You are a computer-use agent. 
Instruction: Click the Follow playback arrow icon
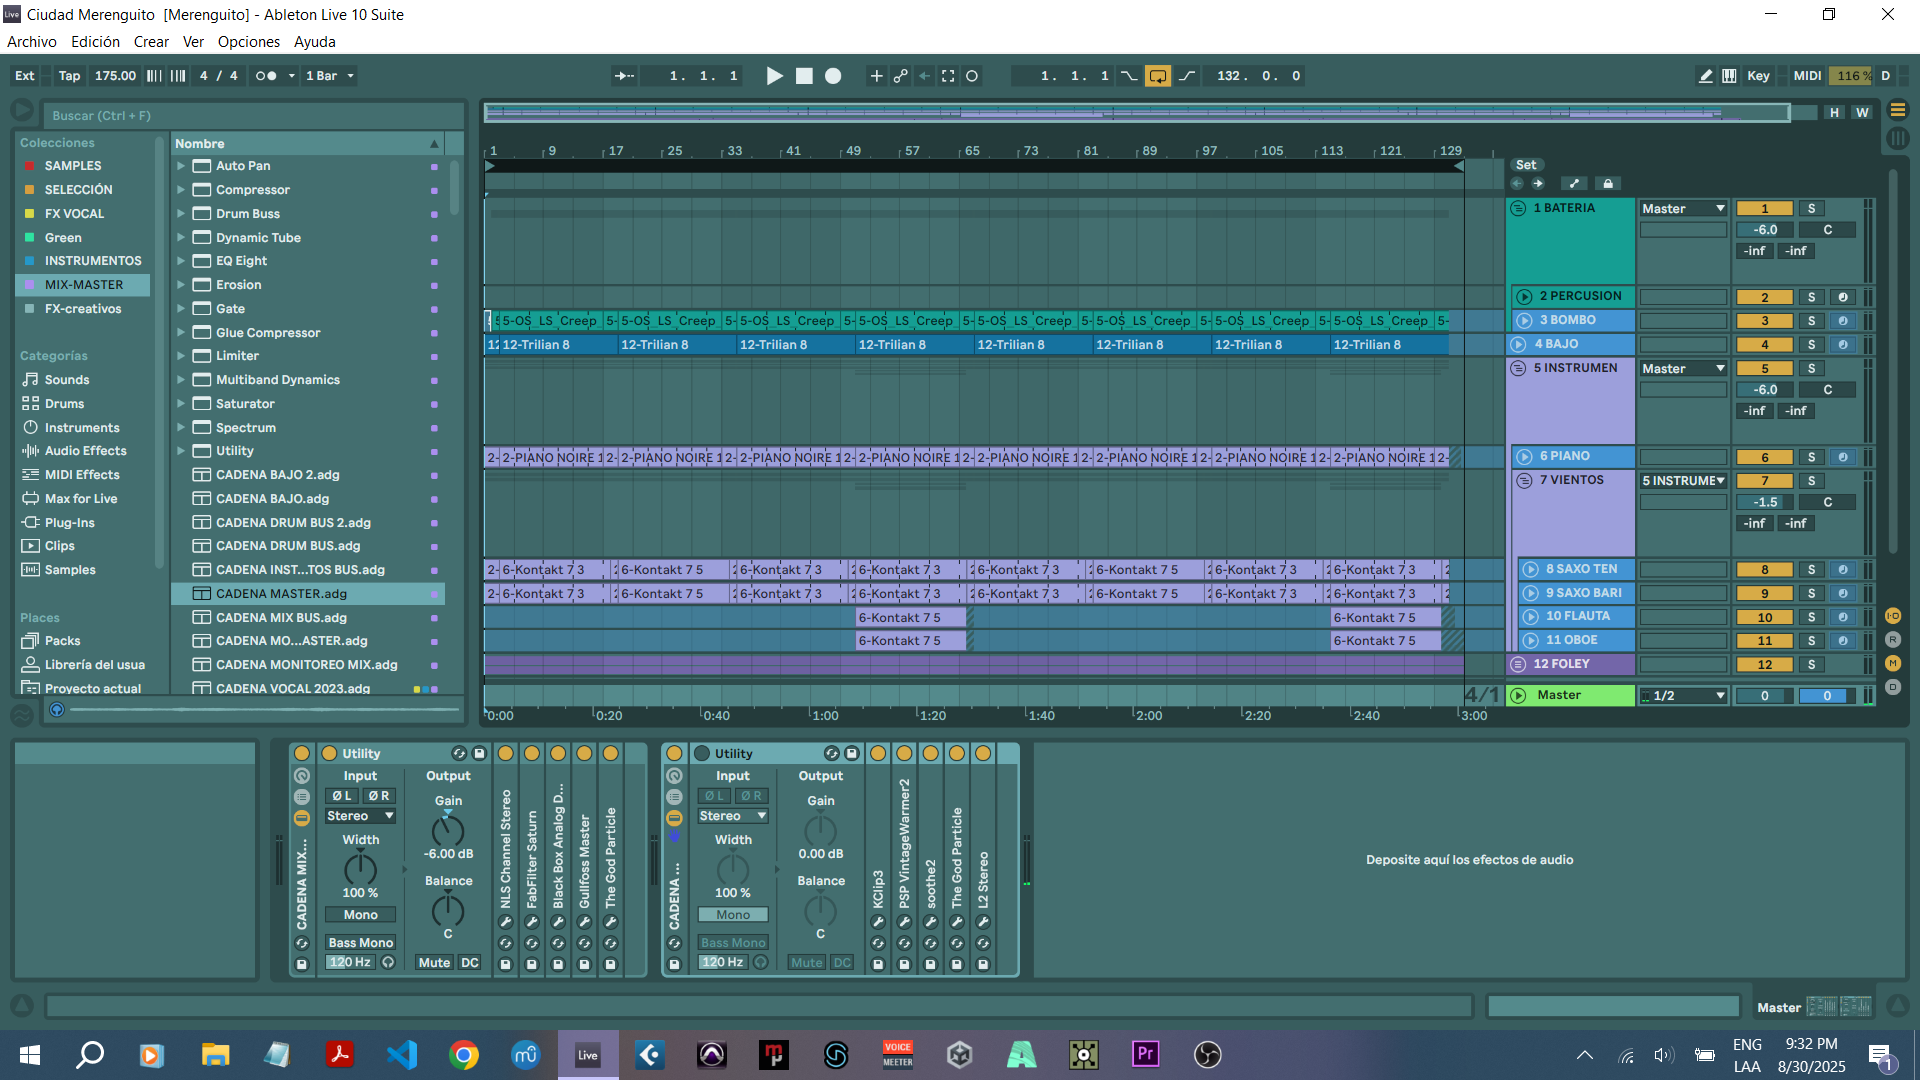624,76
